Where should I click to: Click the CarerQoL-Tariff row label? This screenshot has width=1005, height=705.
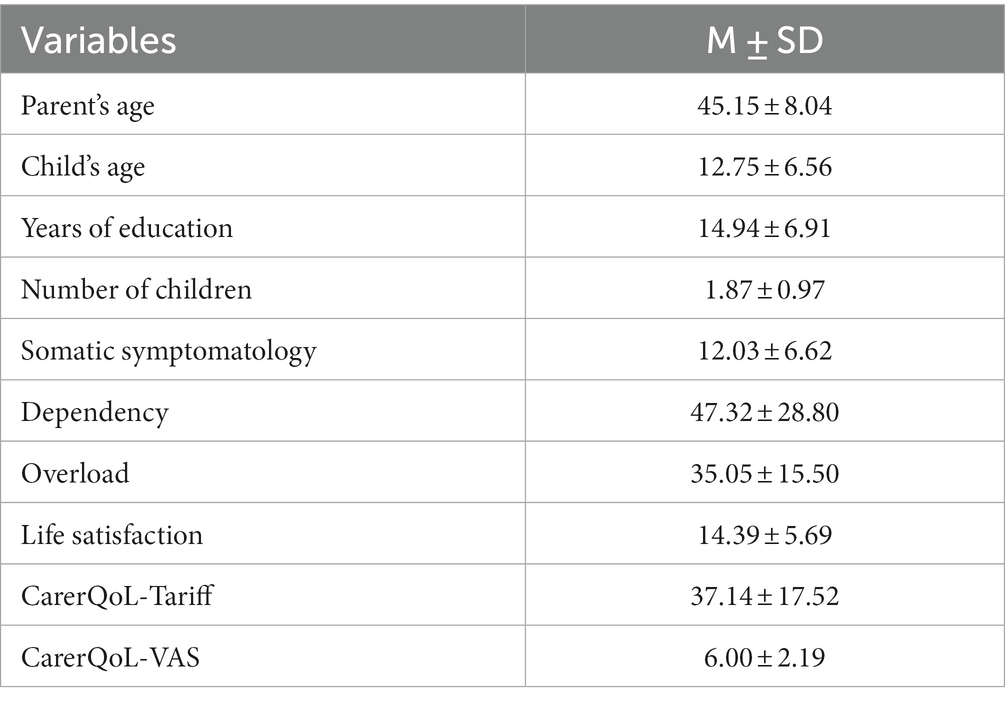click(117, 596)
